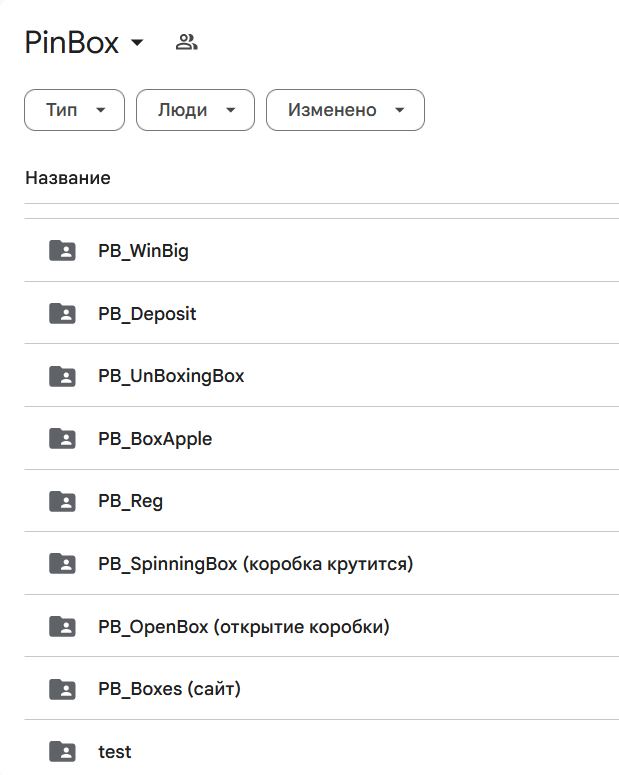Open the PB_Reg folder name
The width and height of the screenshot is (619, 775).
(x=130, y=502)
